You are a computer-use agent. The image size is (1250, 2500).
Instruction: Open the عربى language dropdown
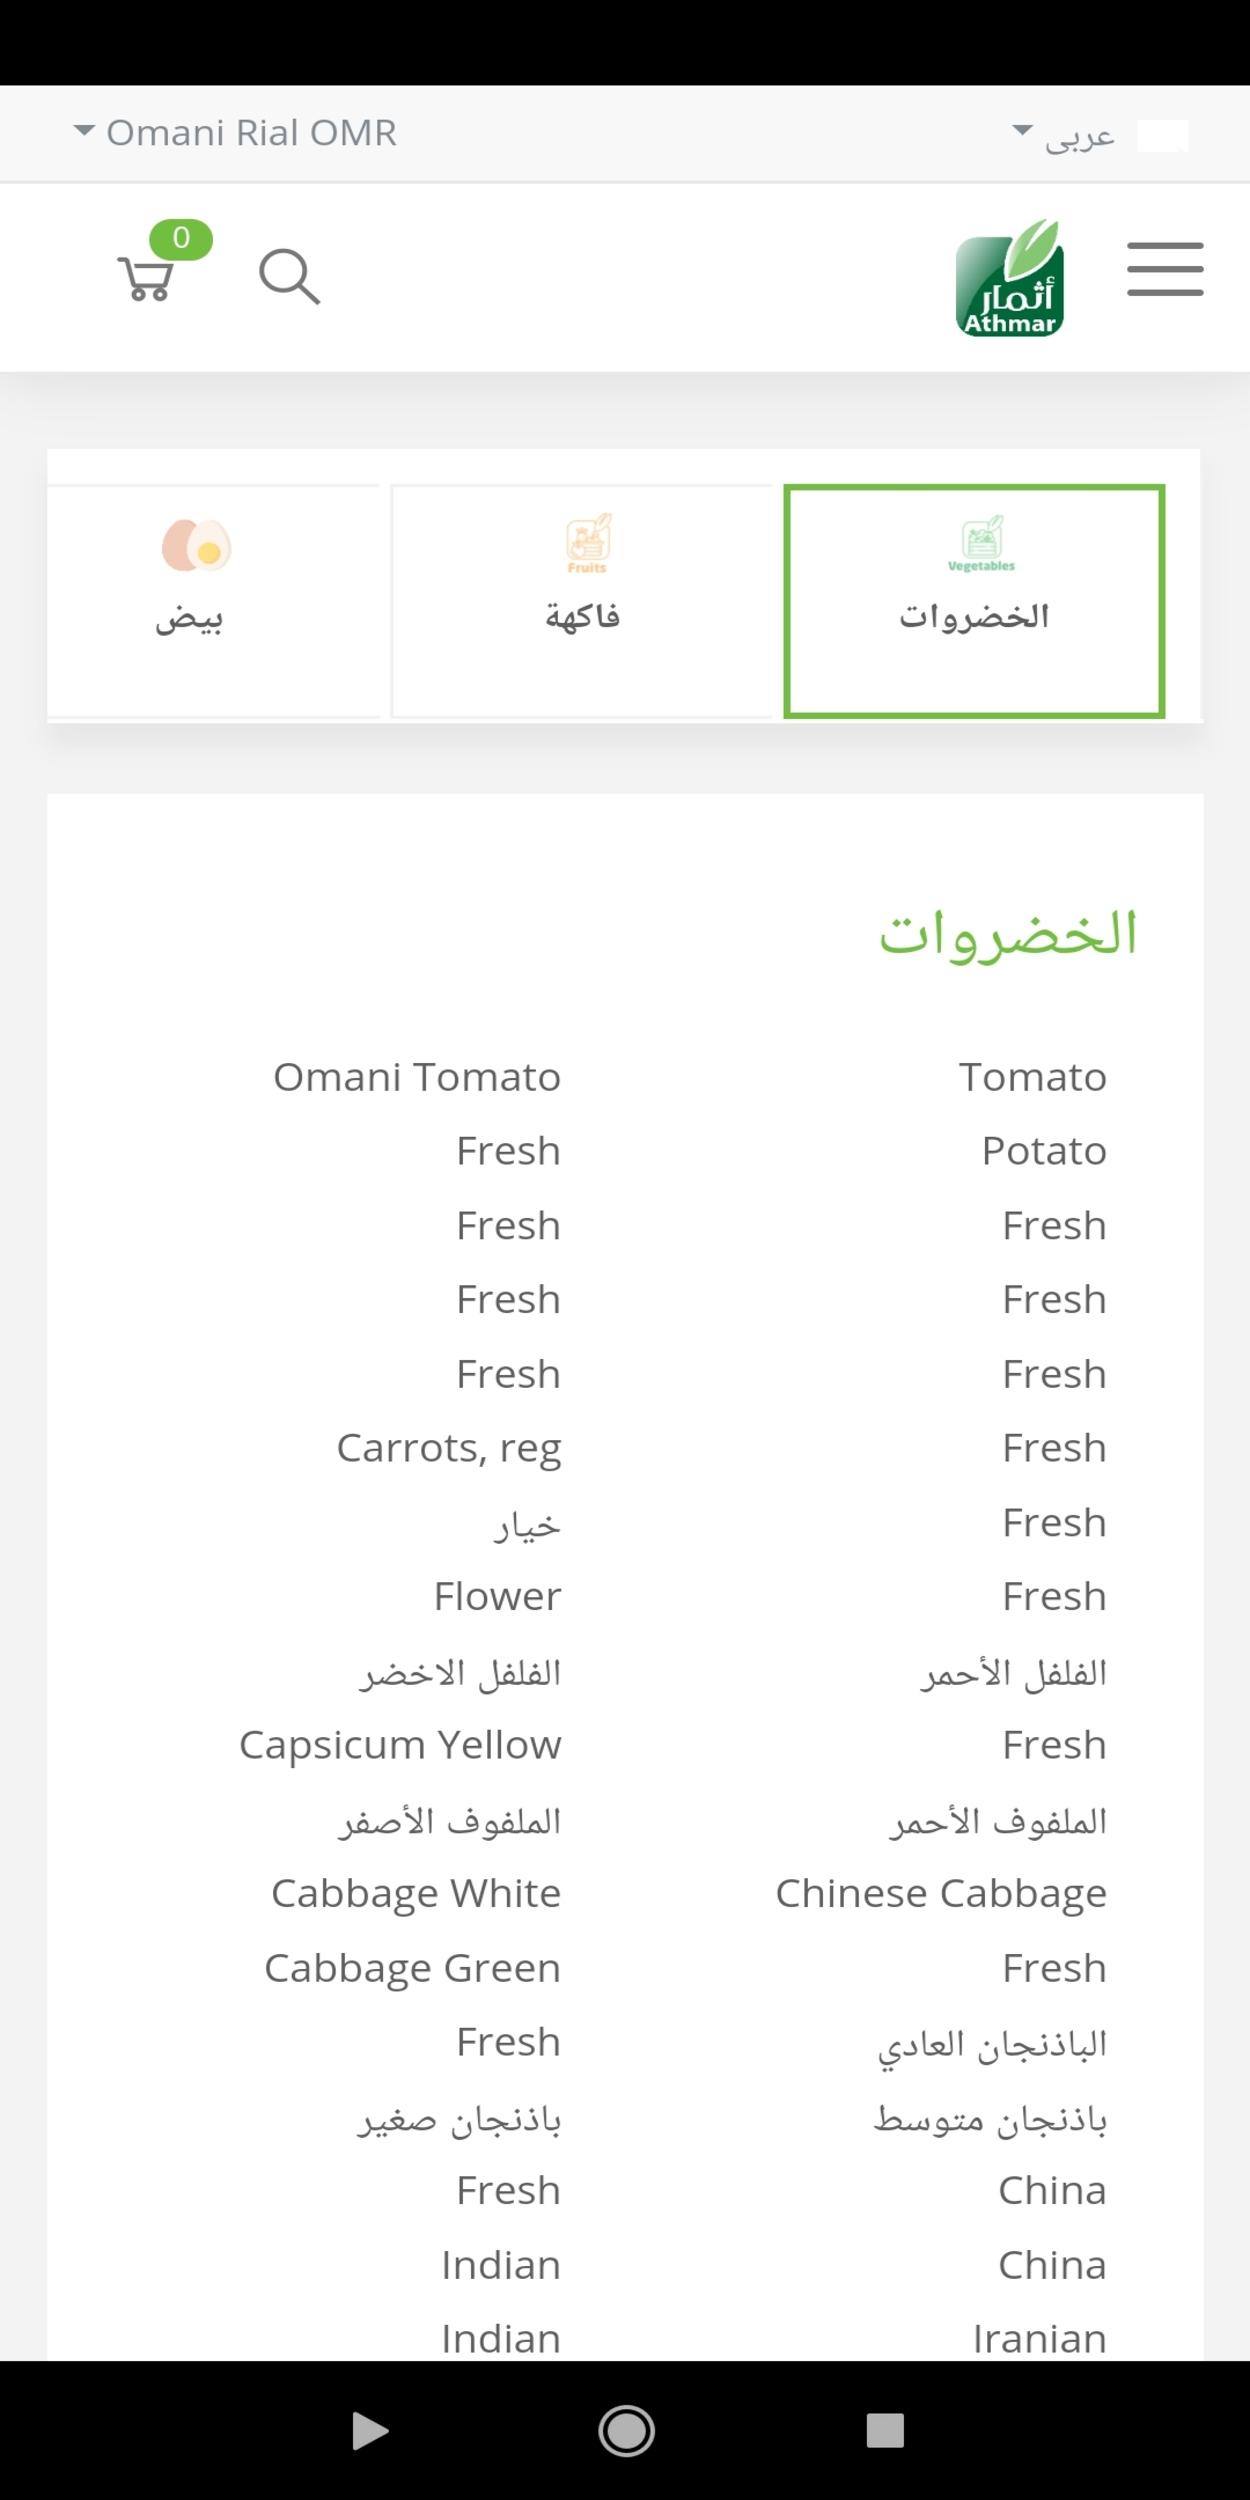pyautogui.click(x=1063, y=135)
